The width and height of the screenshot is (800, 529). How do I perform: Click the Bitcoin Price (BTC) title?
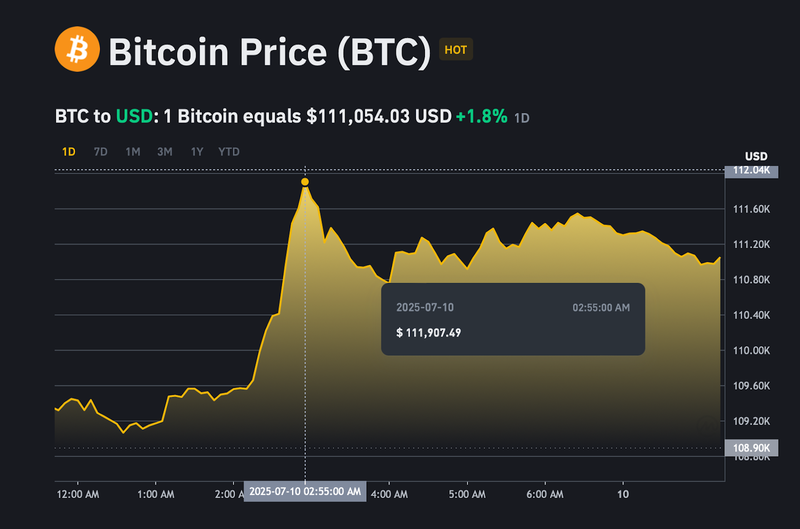(269, 51)
